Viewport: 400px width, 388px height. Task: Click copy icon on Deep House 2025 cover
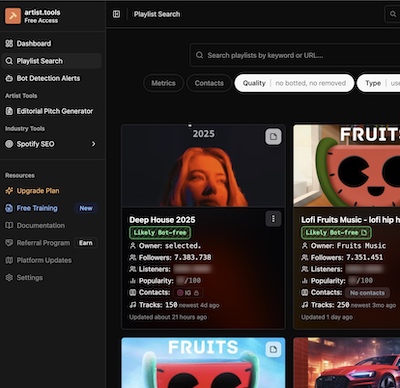[273, 136]
